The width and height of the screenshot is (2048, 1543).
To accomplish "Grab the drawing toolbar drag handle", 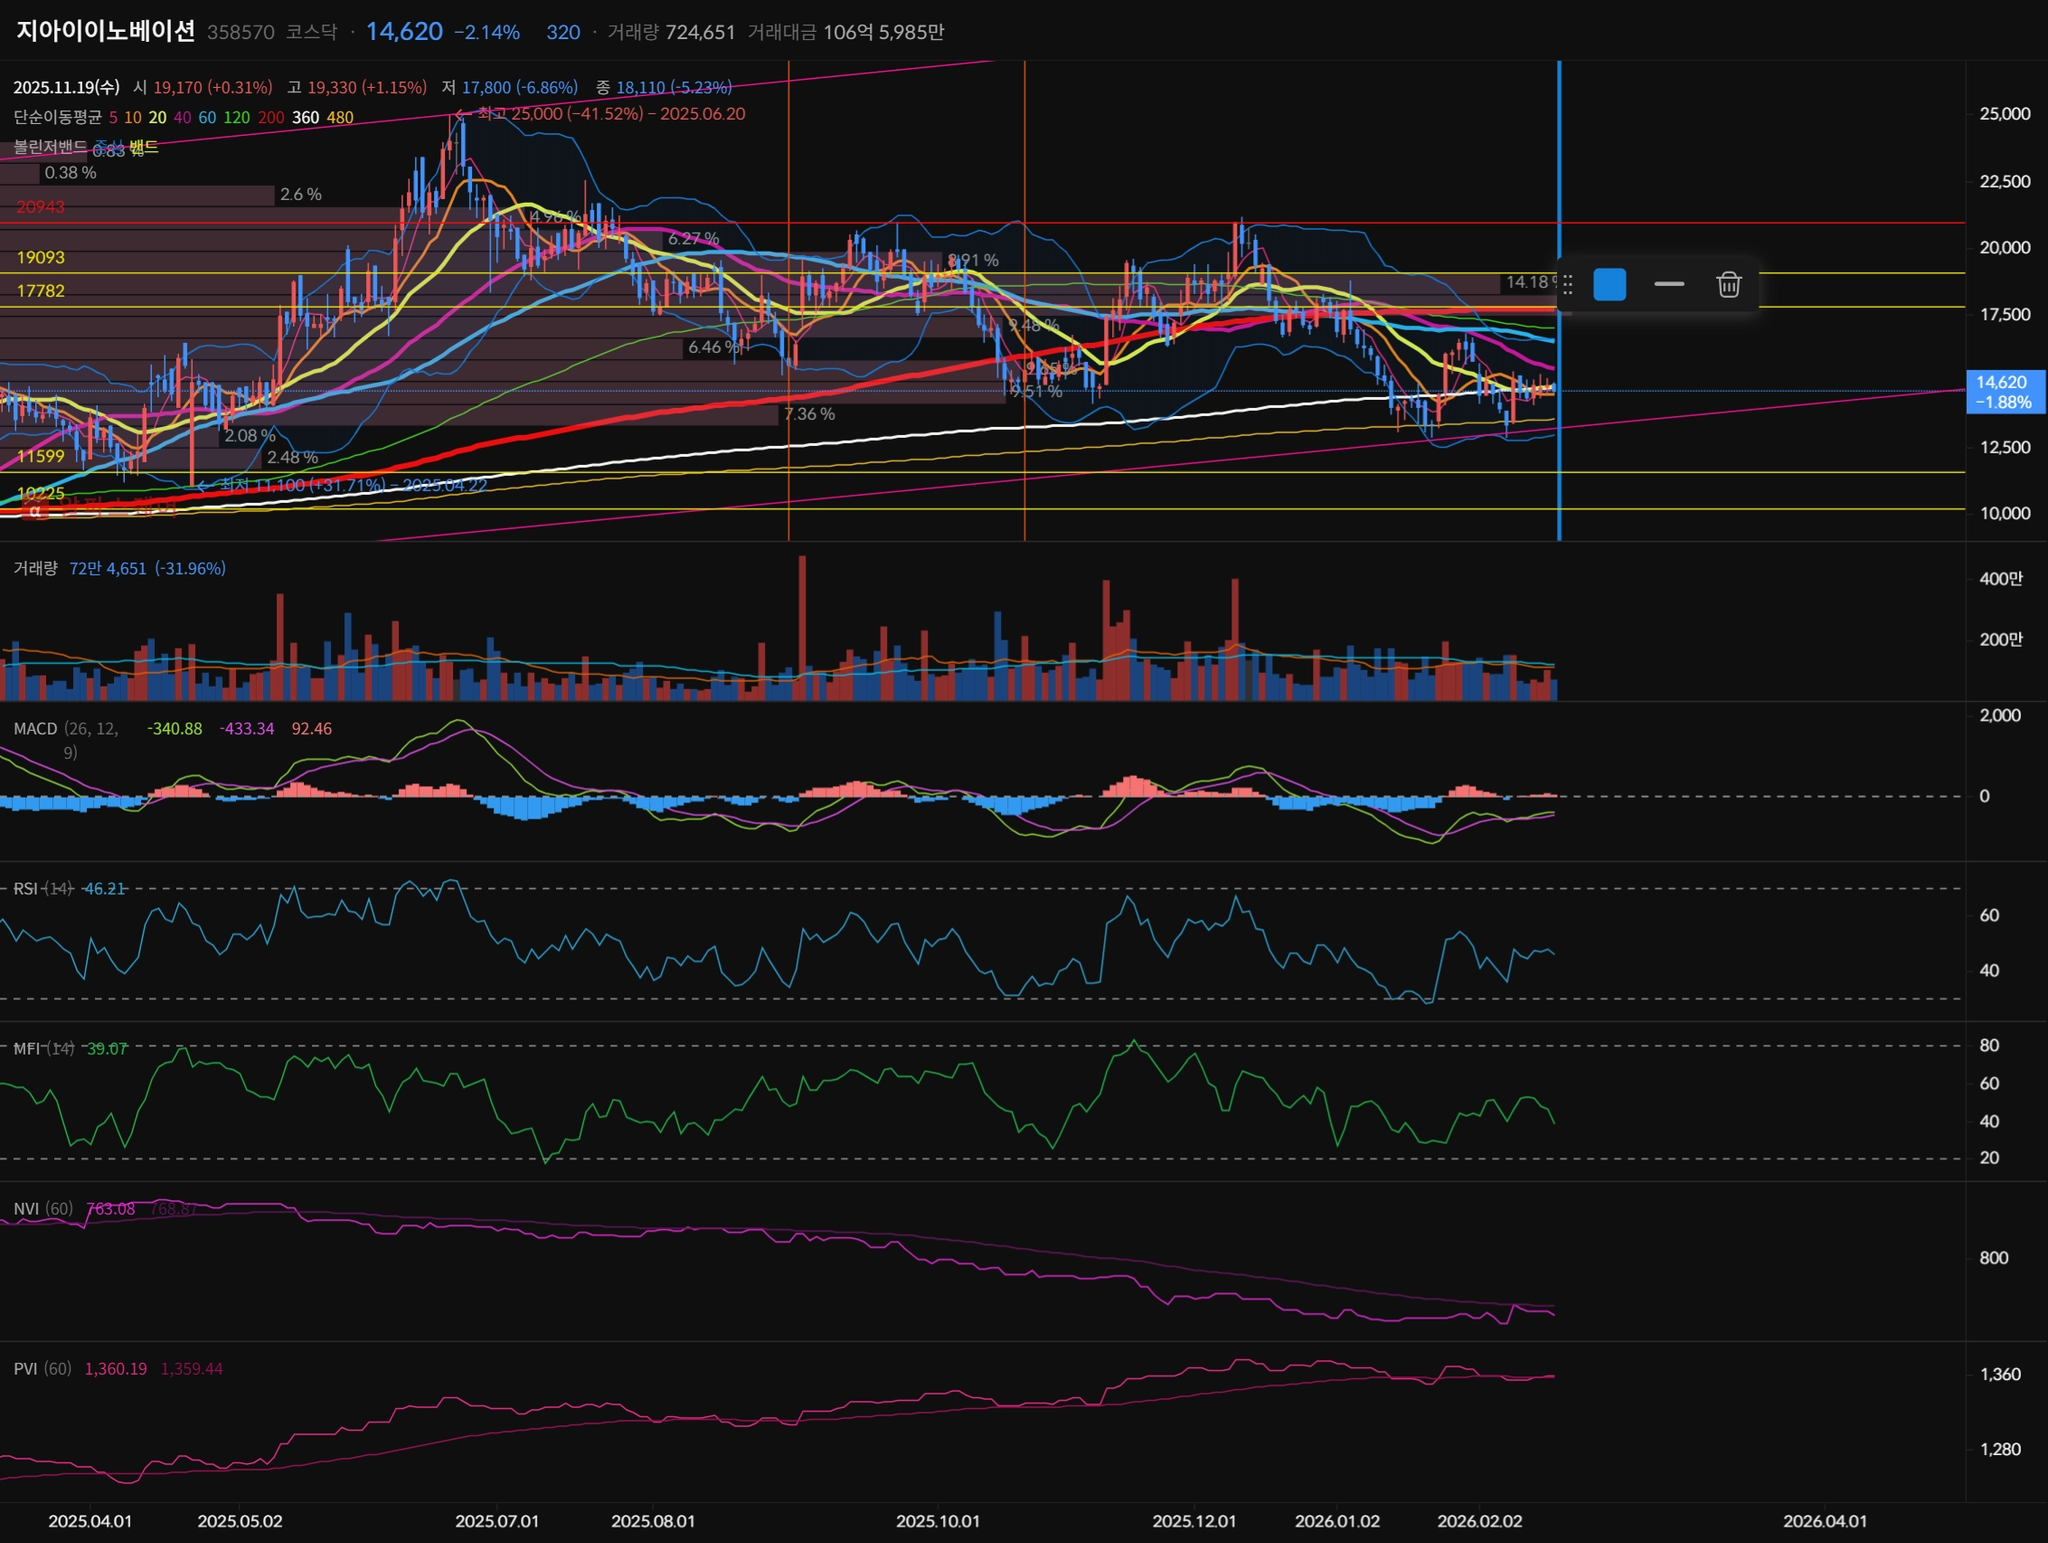I will point(1568,285).
